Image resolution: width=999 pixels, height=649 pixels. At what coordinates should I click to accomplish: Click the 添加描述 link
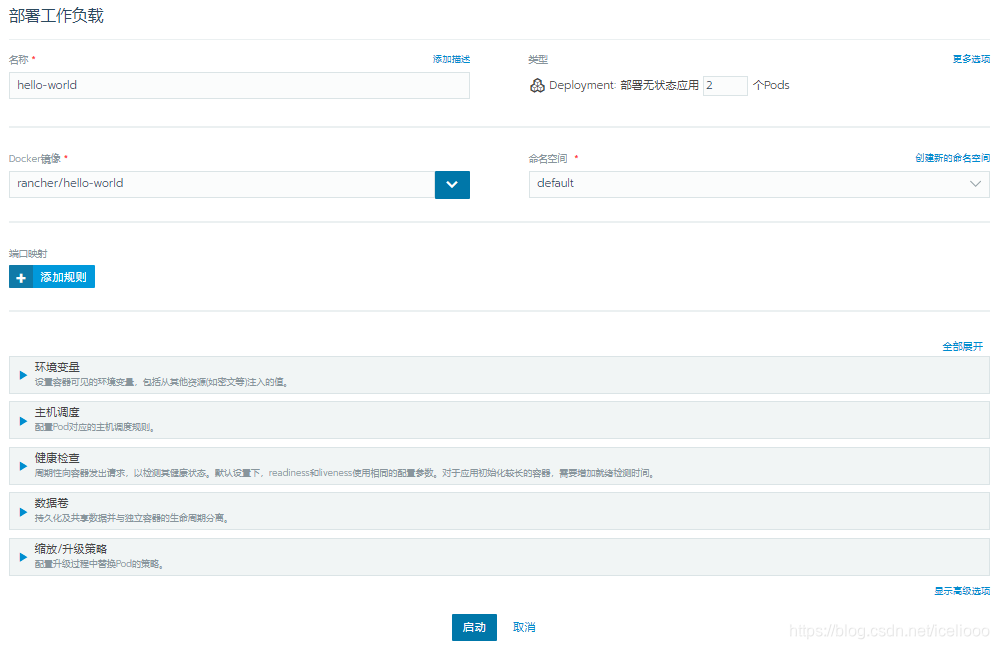pos(451,59)
